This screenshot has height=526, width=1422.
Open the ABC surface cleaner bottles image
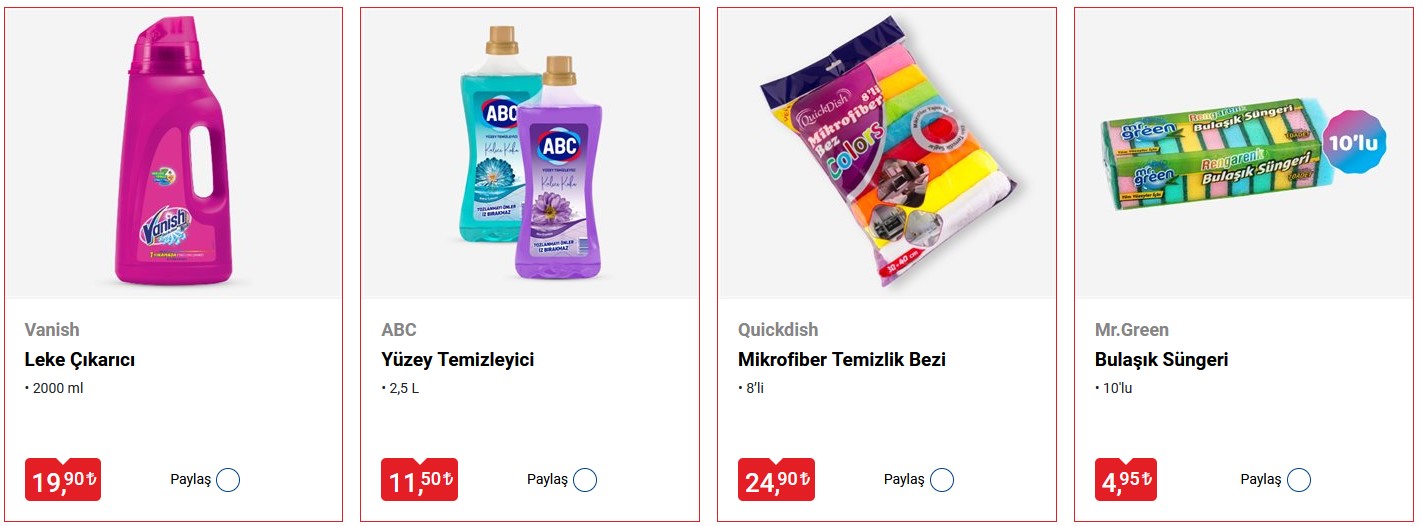click(x=531, y=152)
